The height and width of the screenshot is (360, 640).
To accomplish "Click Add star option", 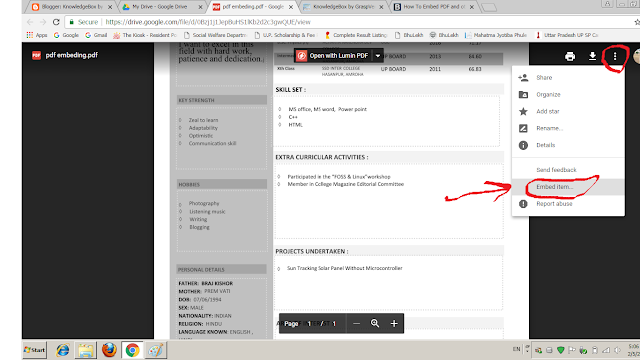I will 568,111.
